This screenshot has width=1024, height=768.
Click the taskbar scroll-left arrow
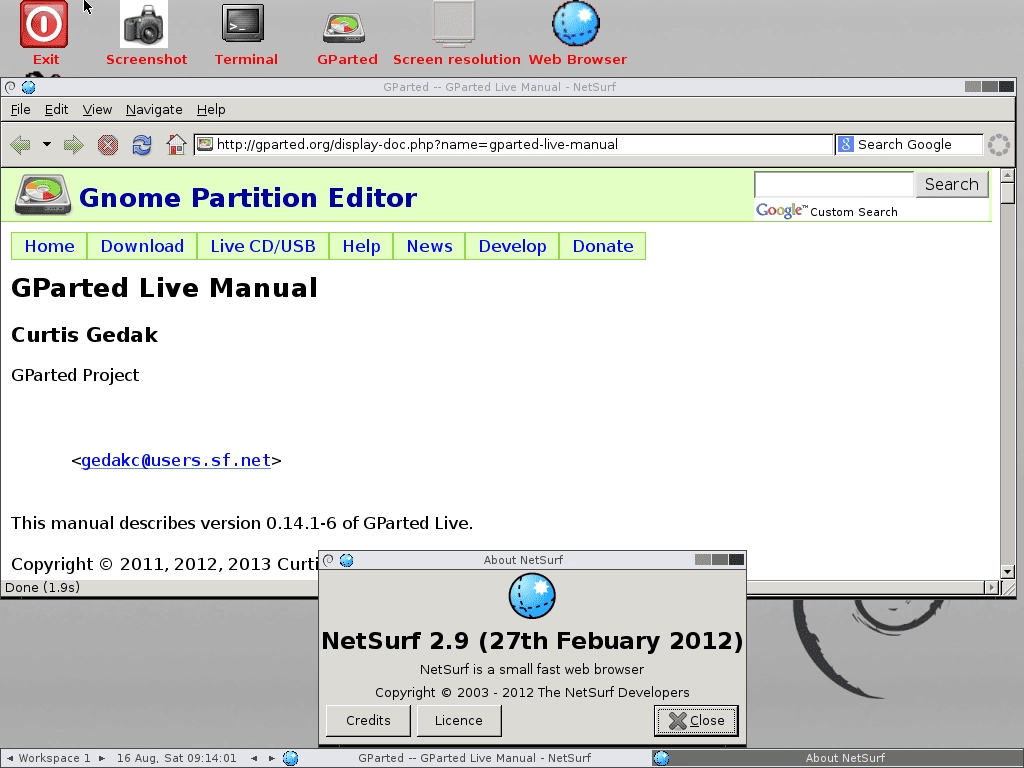click(x=253, y=758)
